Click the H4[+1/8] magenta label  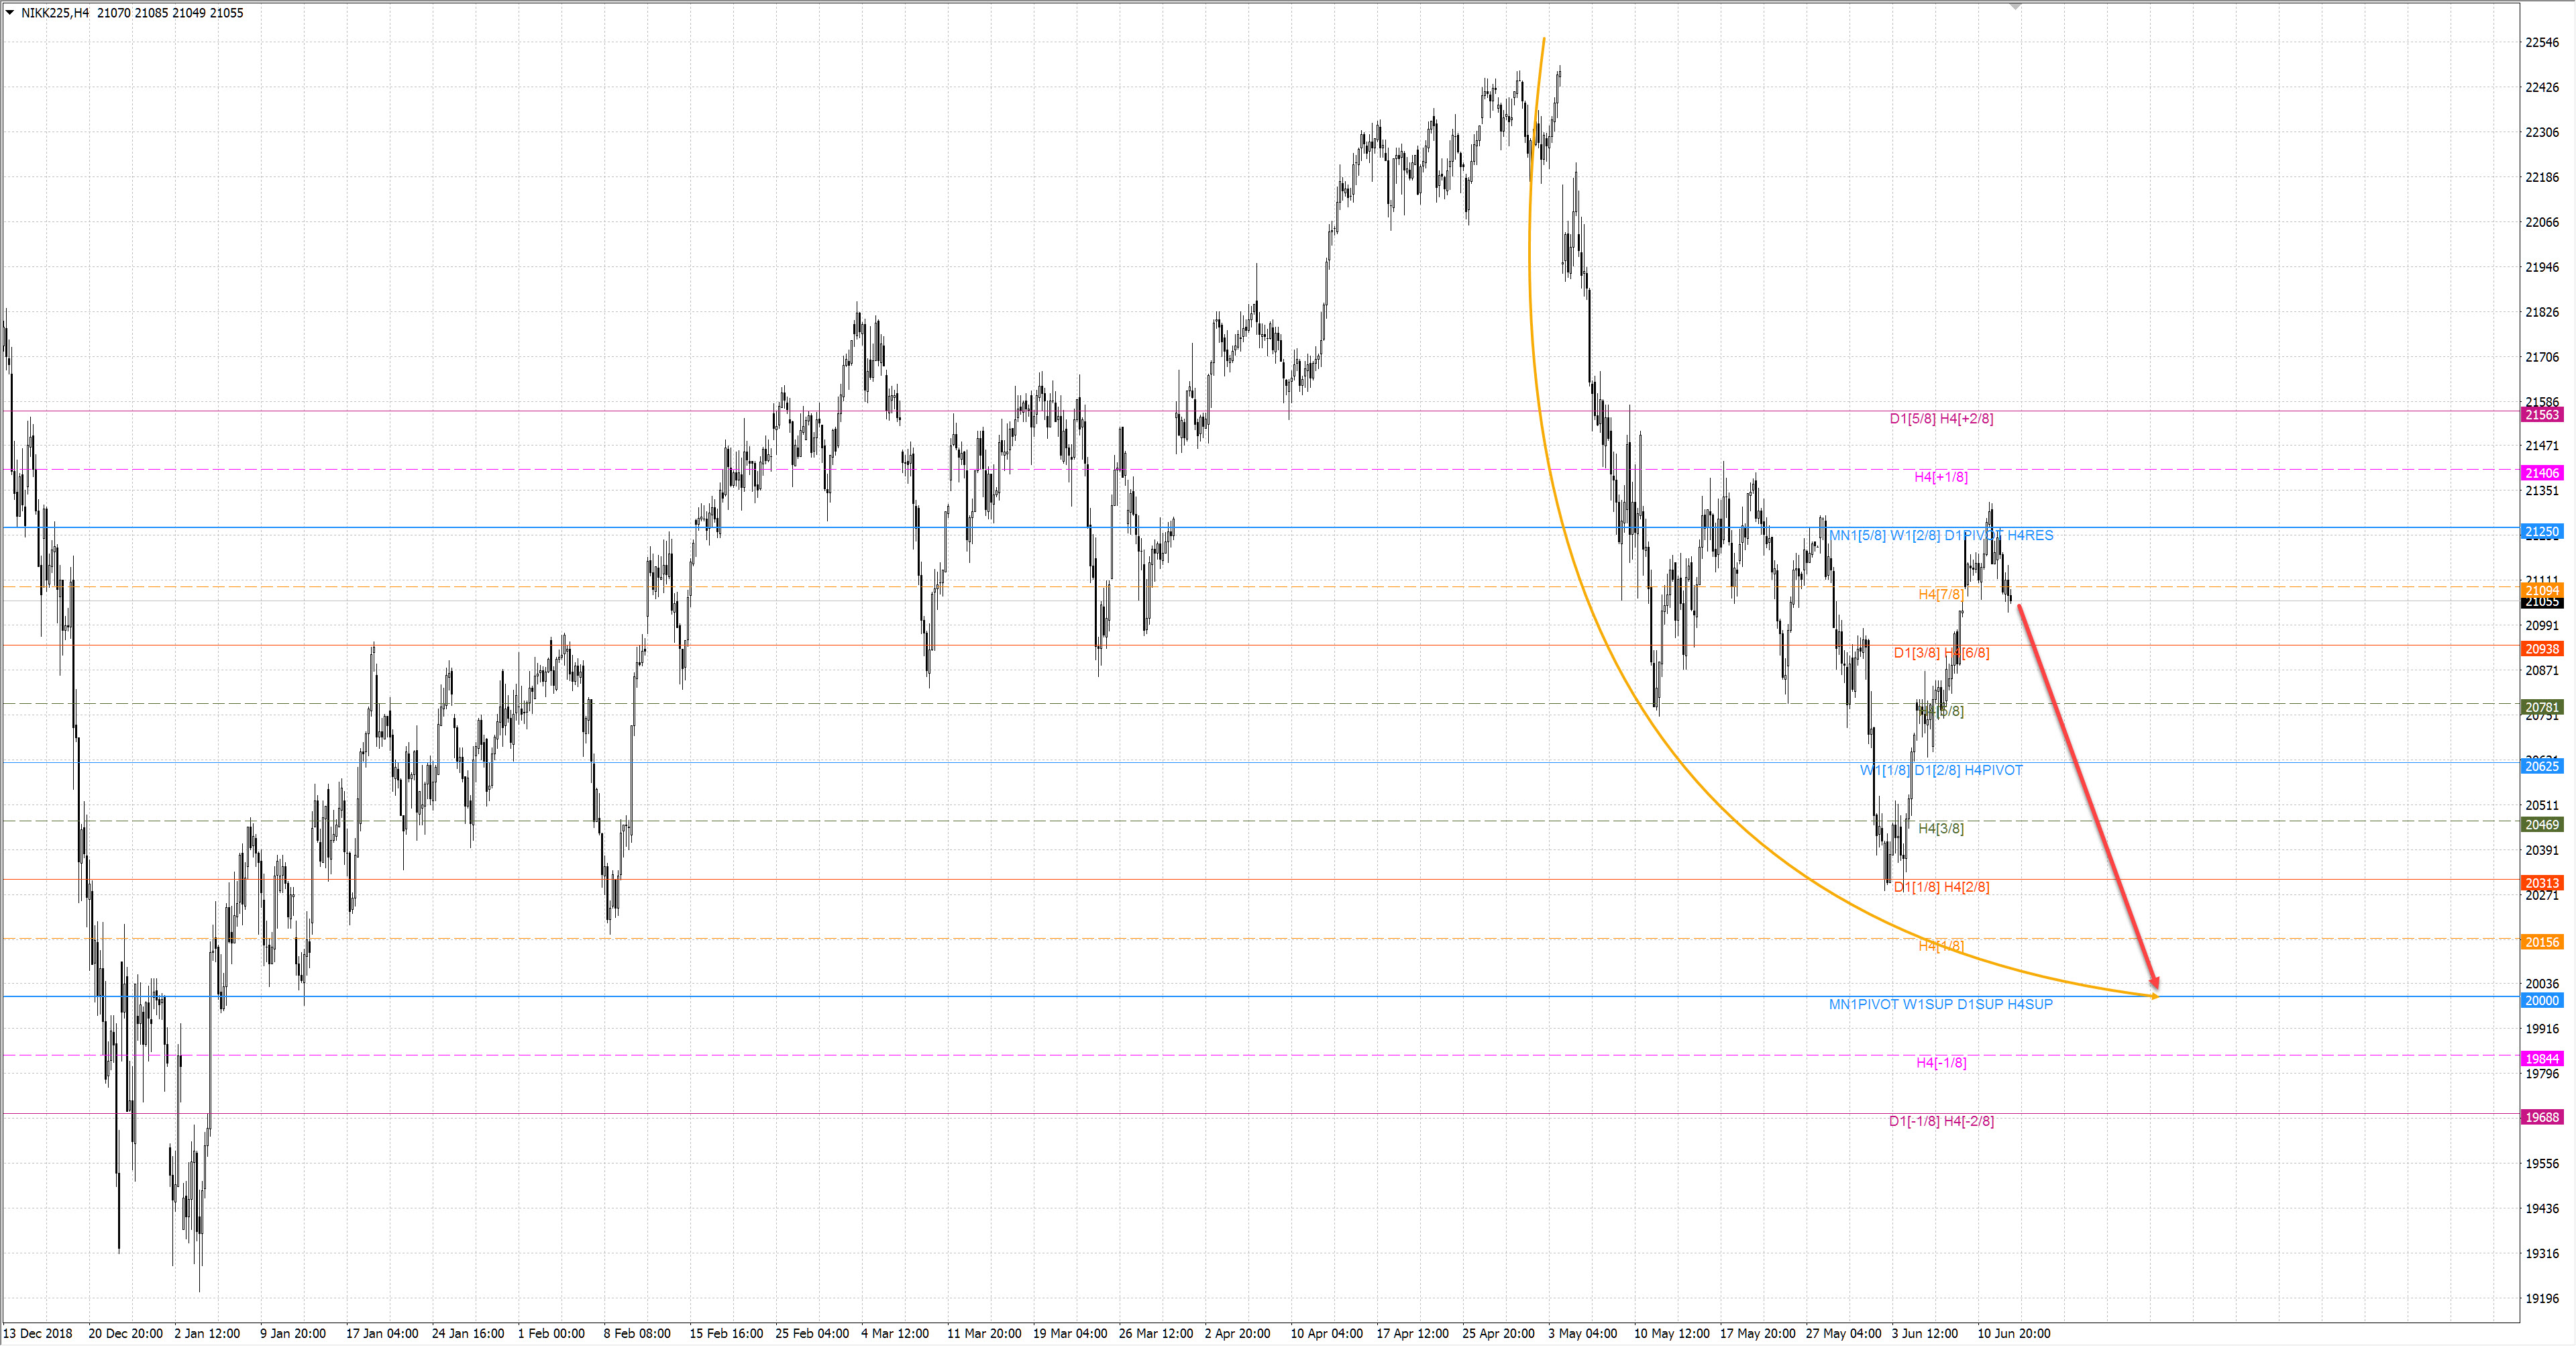(1941, 477)
